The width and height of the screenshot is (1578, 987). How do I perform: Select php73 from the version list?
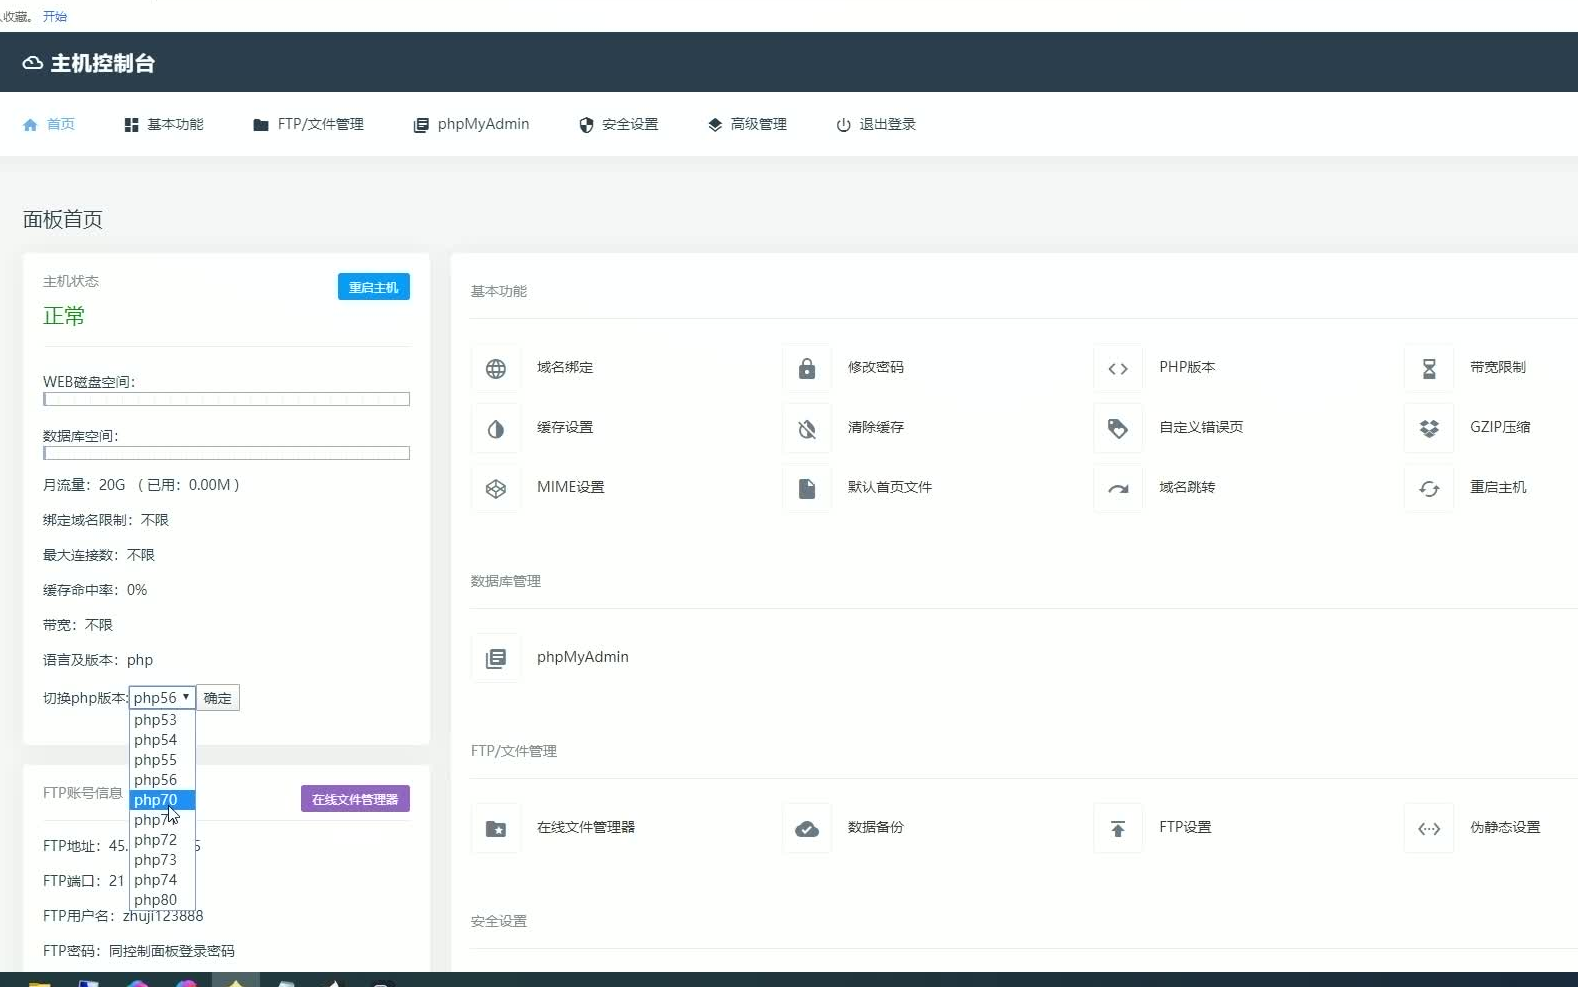(x=162, y=860)
